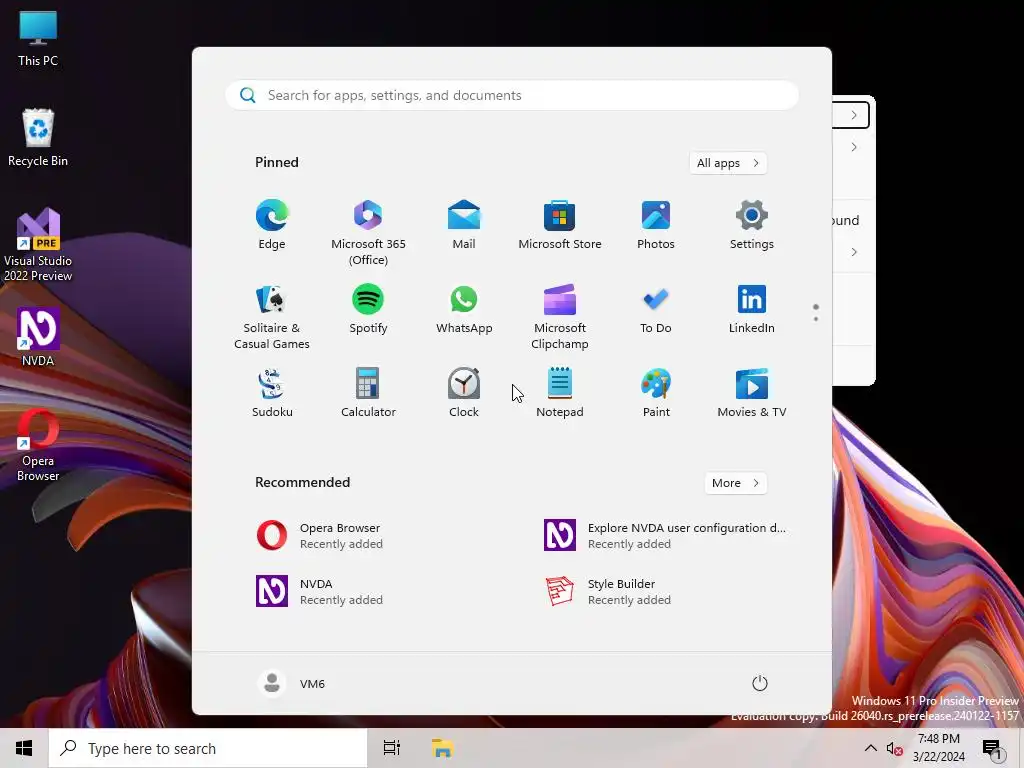
Task: Click taskbar 'Type here to search' box
Action: pos(208,748)
